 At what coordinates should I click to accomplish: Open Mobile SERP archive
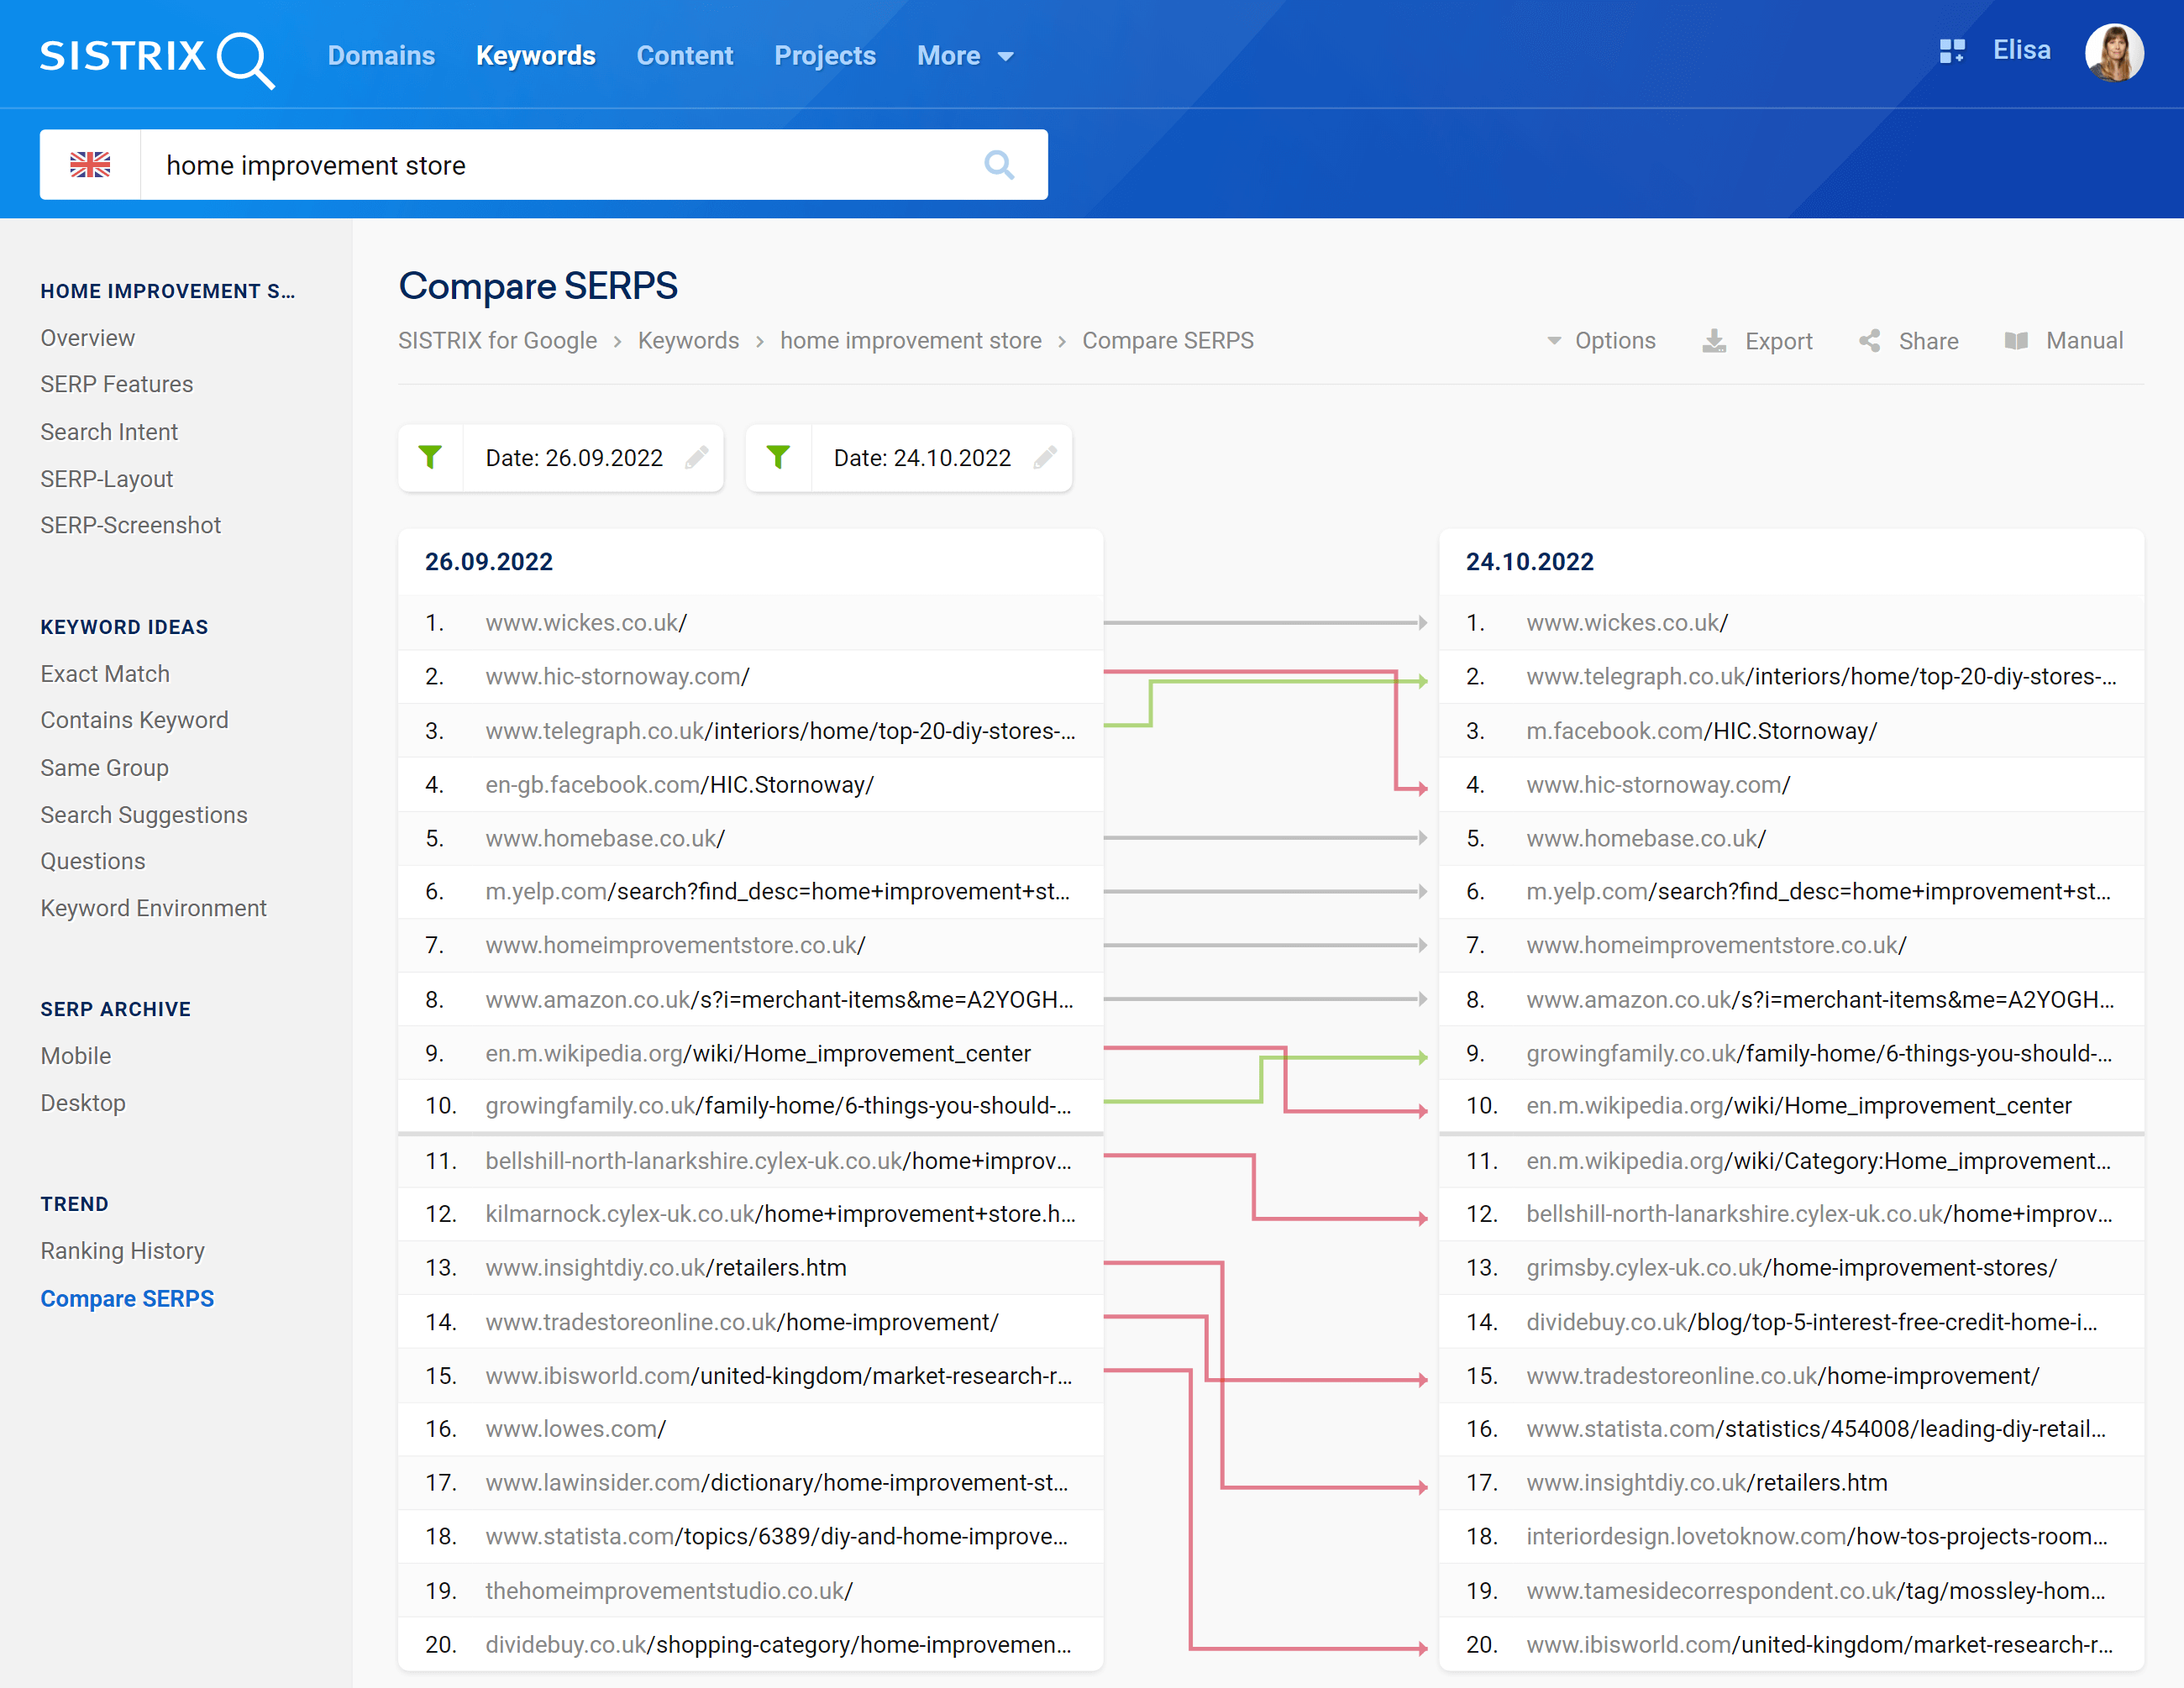pos(76,1056)
